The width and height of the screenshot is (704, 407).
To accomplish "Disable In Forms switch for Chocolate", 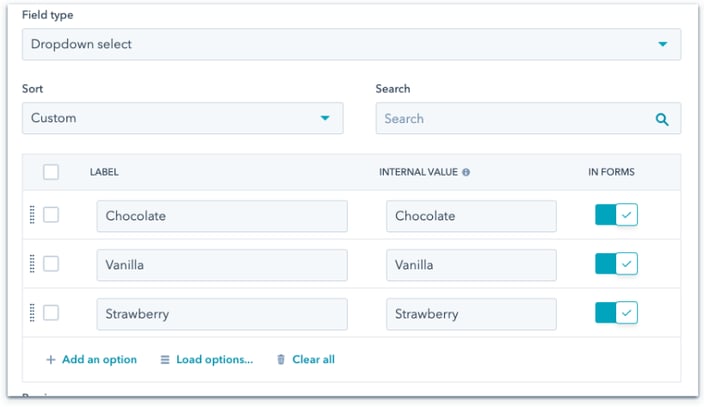I will coord(616,215).
